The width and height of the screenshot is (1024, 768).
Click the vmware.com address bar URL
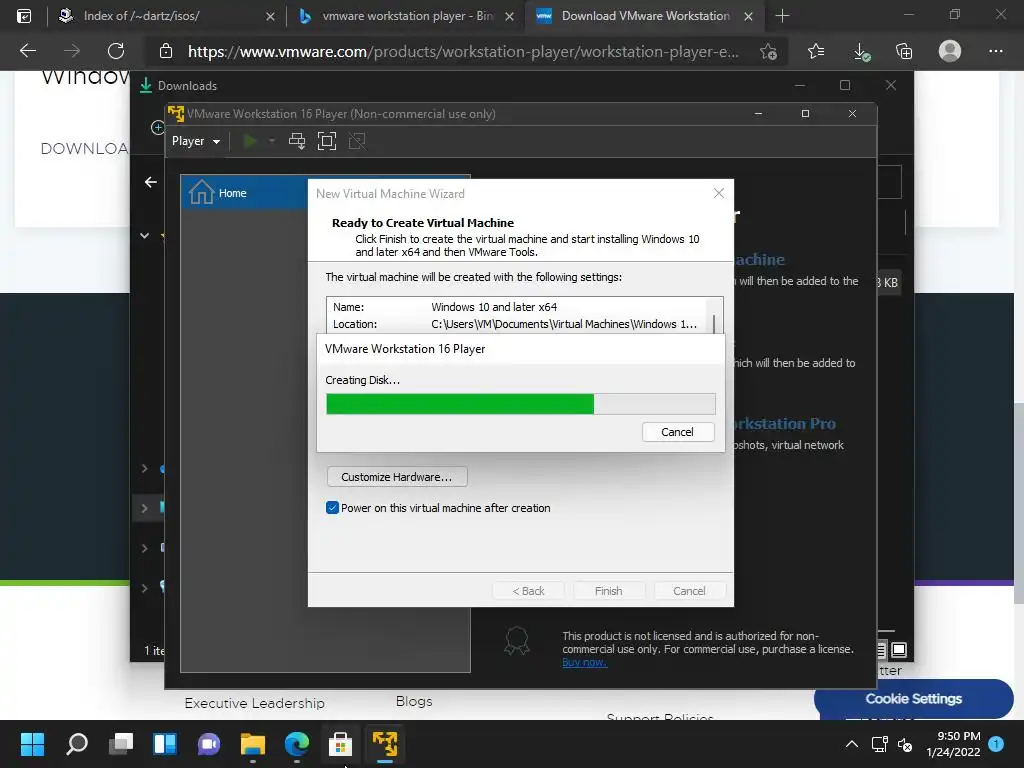click(463, 52)
